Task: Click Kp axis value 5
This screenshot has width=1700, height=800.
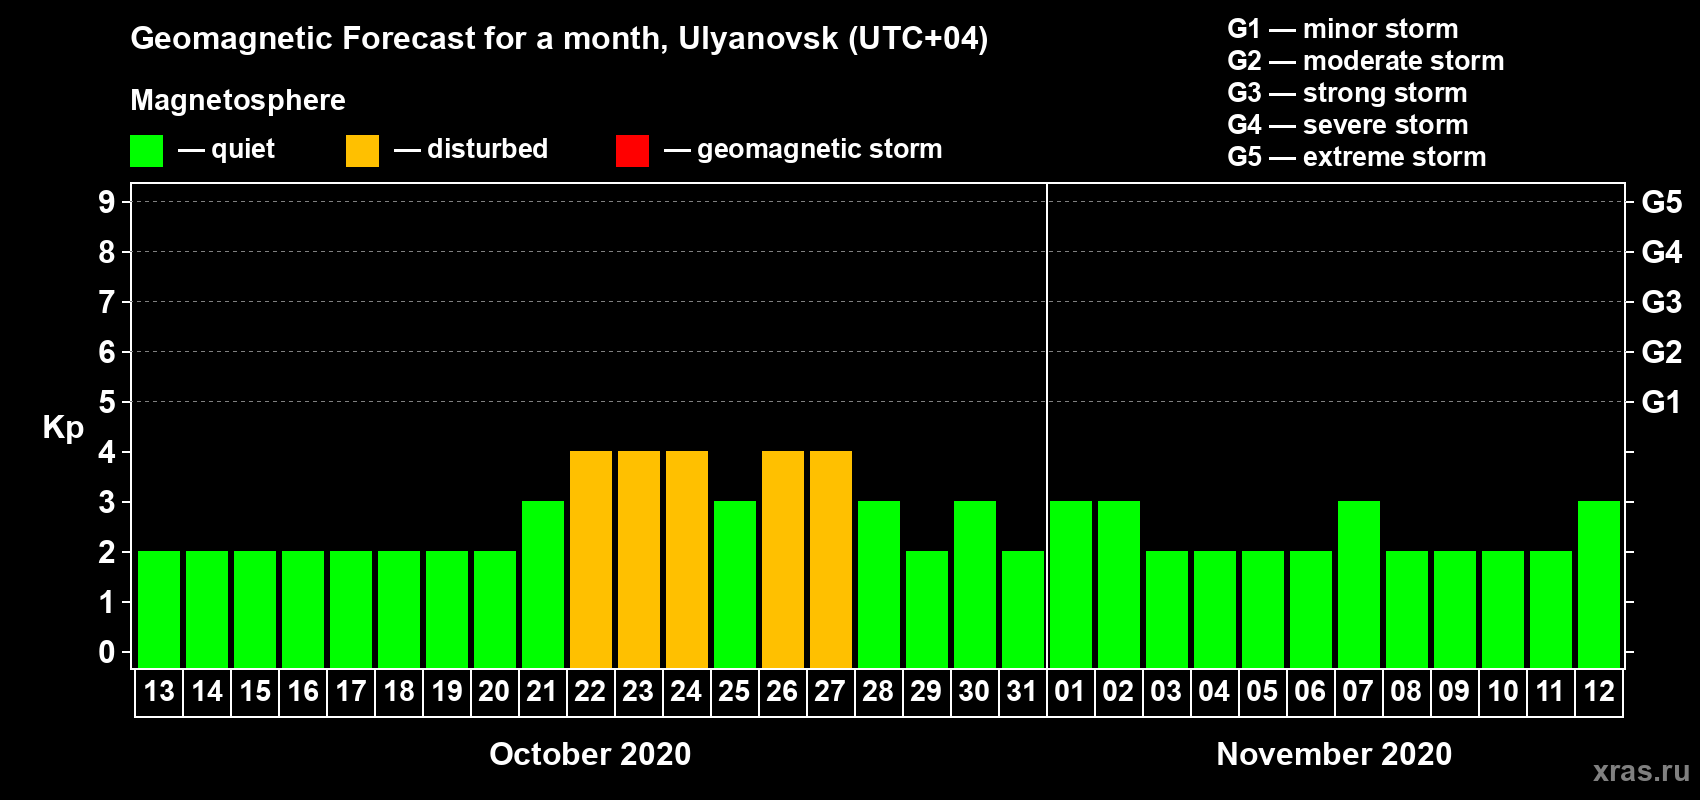Action: (x=106, y=402)
